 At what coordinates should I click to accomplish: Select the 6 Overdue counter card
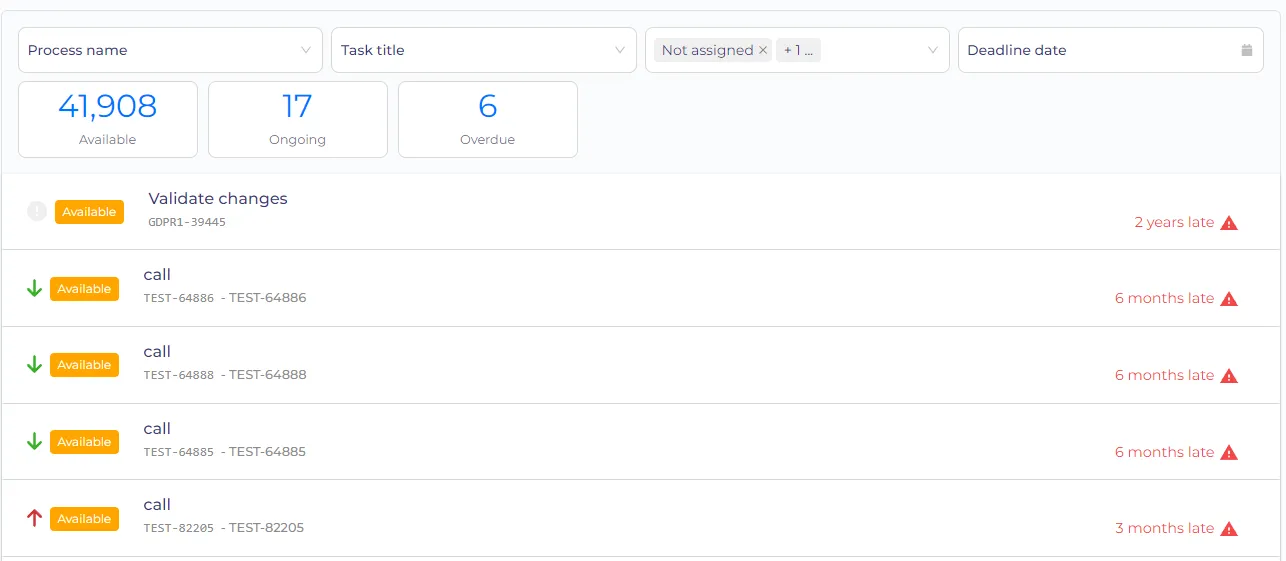[488, 119]
